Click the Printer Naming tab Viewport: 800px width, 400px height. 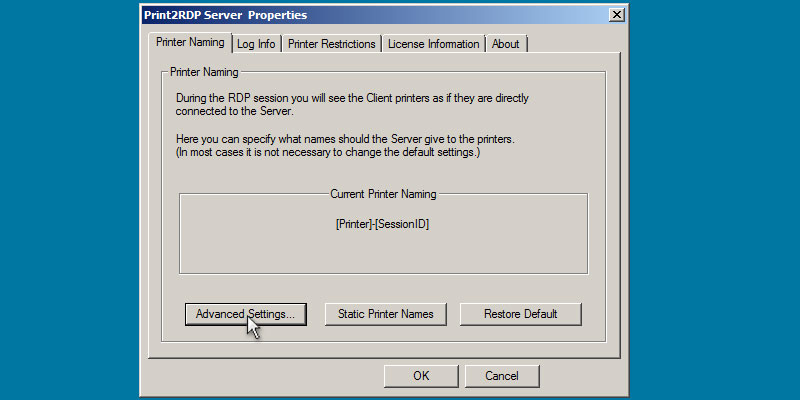pyautogui.click(x=190, y=43)
